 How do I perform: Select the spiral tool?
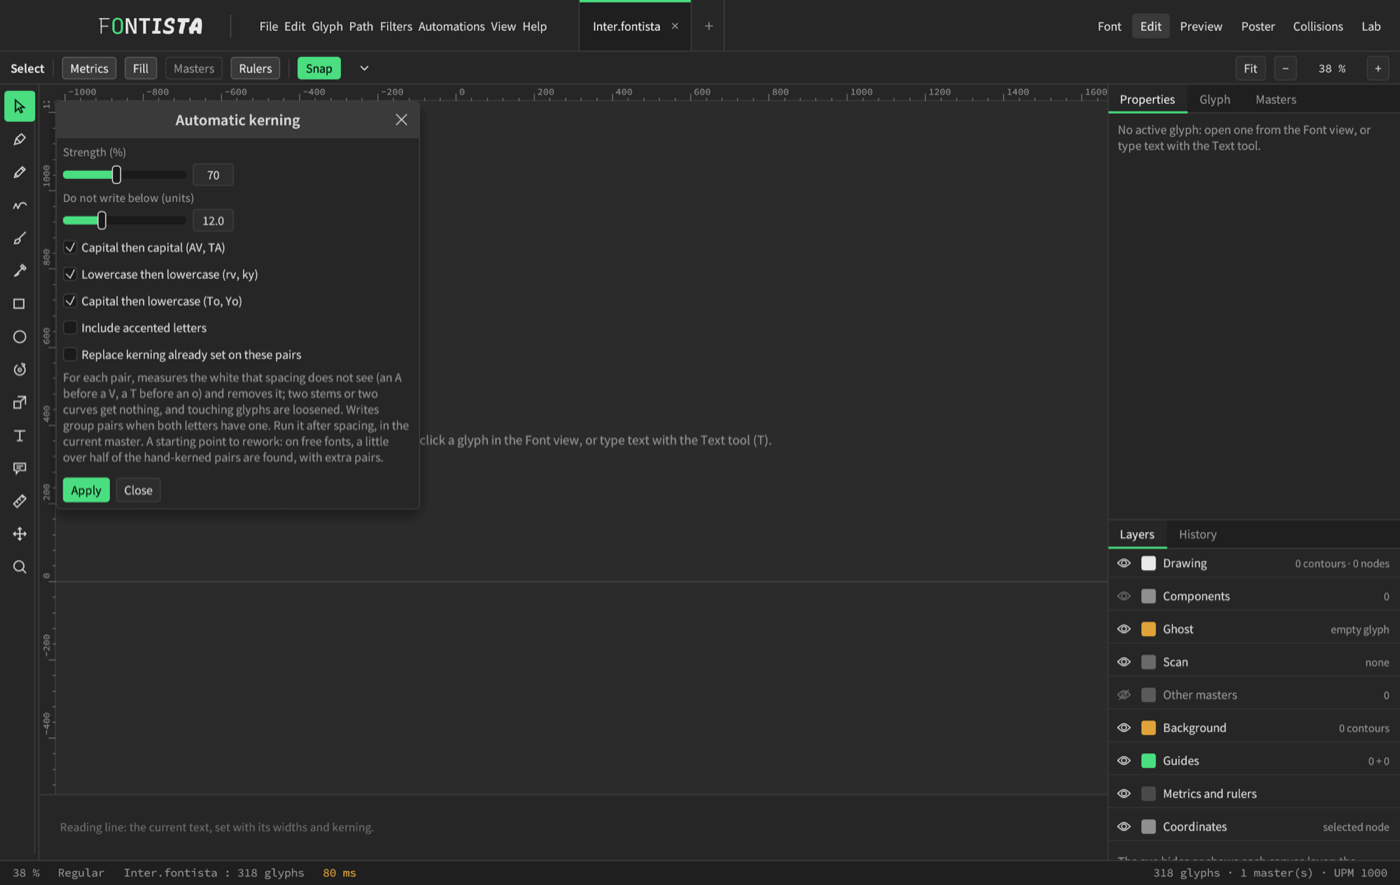coord(19,370)
